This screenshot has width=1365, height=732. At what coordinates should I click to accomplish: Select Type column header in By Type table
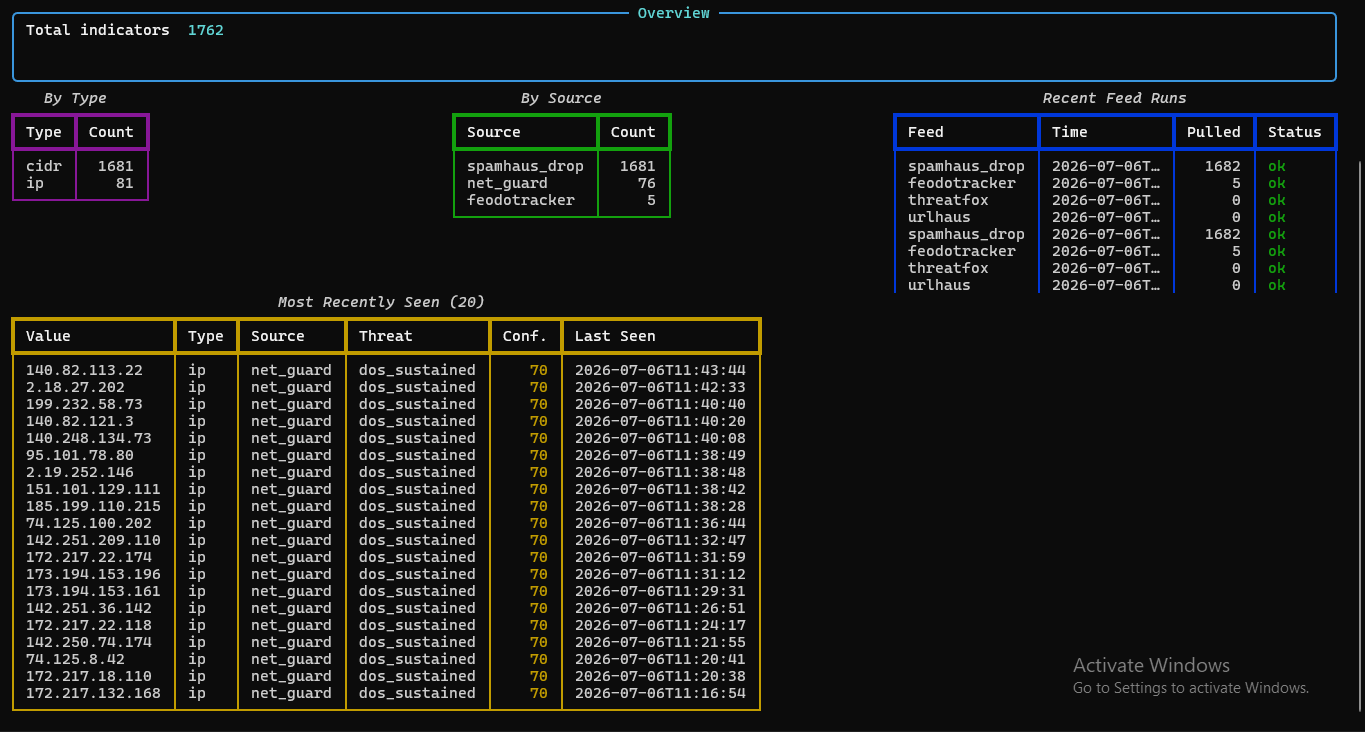(44, 132)
